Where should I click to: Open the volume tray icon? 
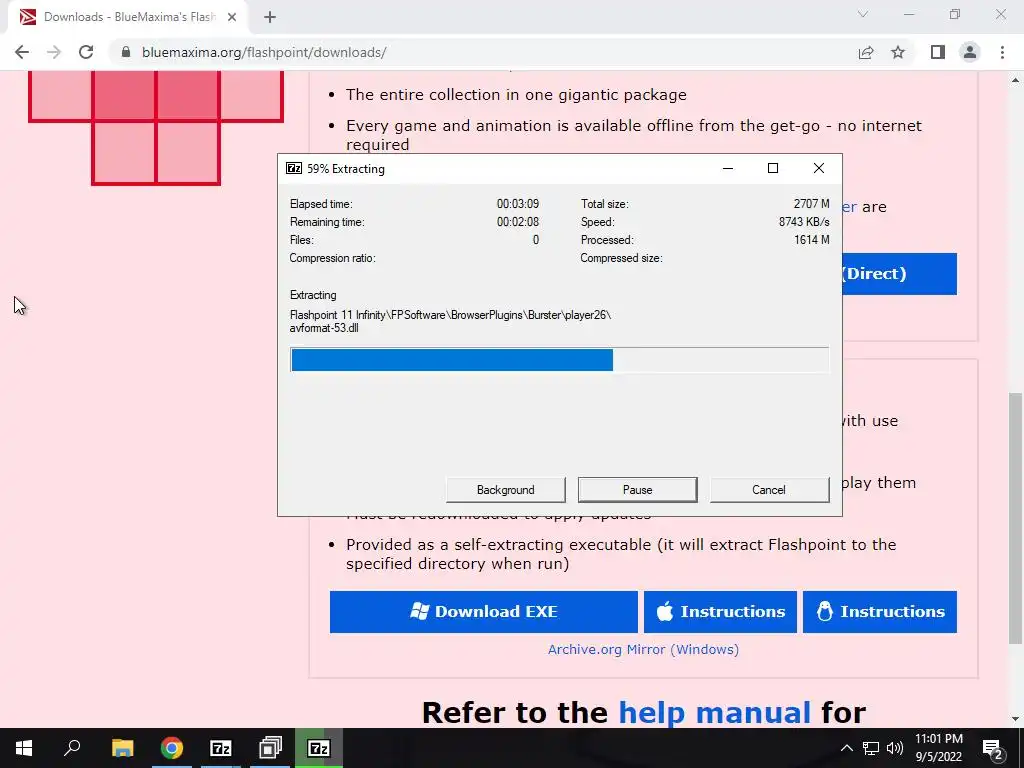(x=895, y=748)
